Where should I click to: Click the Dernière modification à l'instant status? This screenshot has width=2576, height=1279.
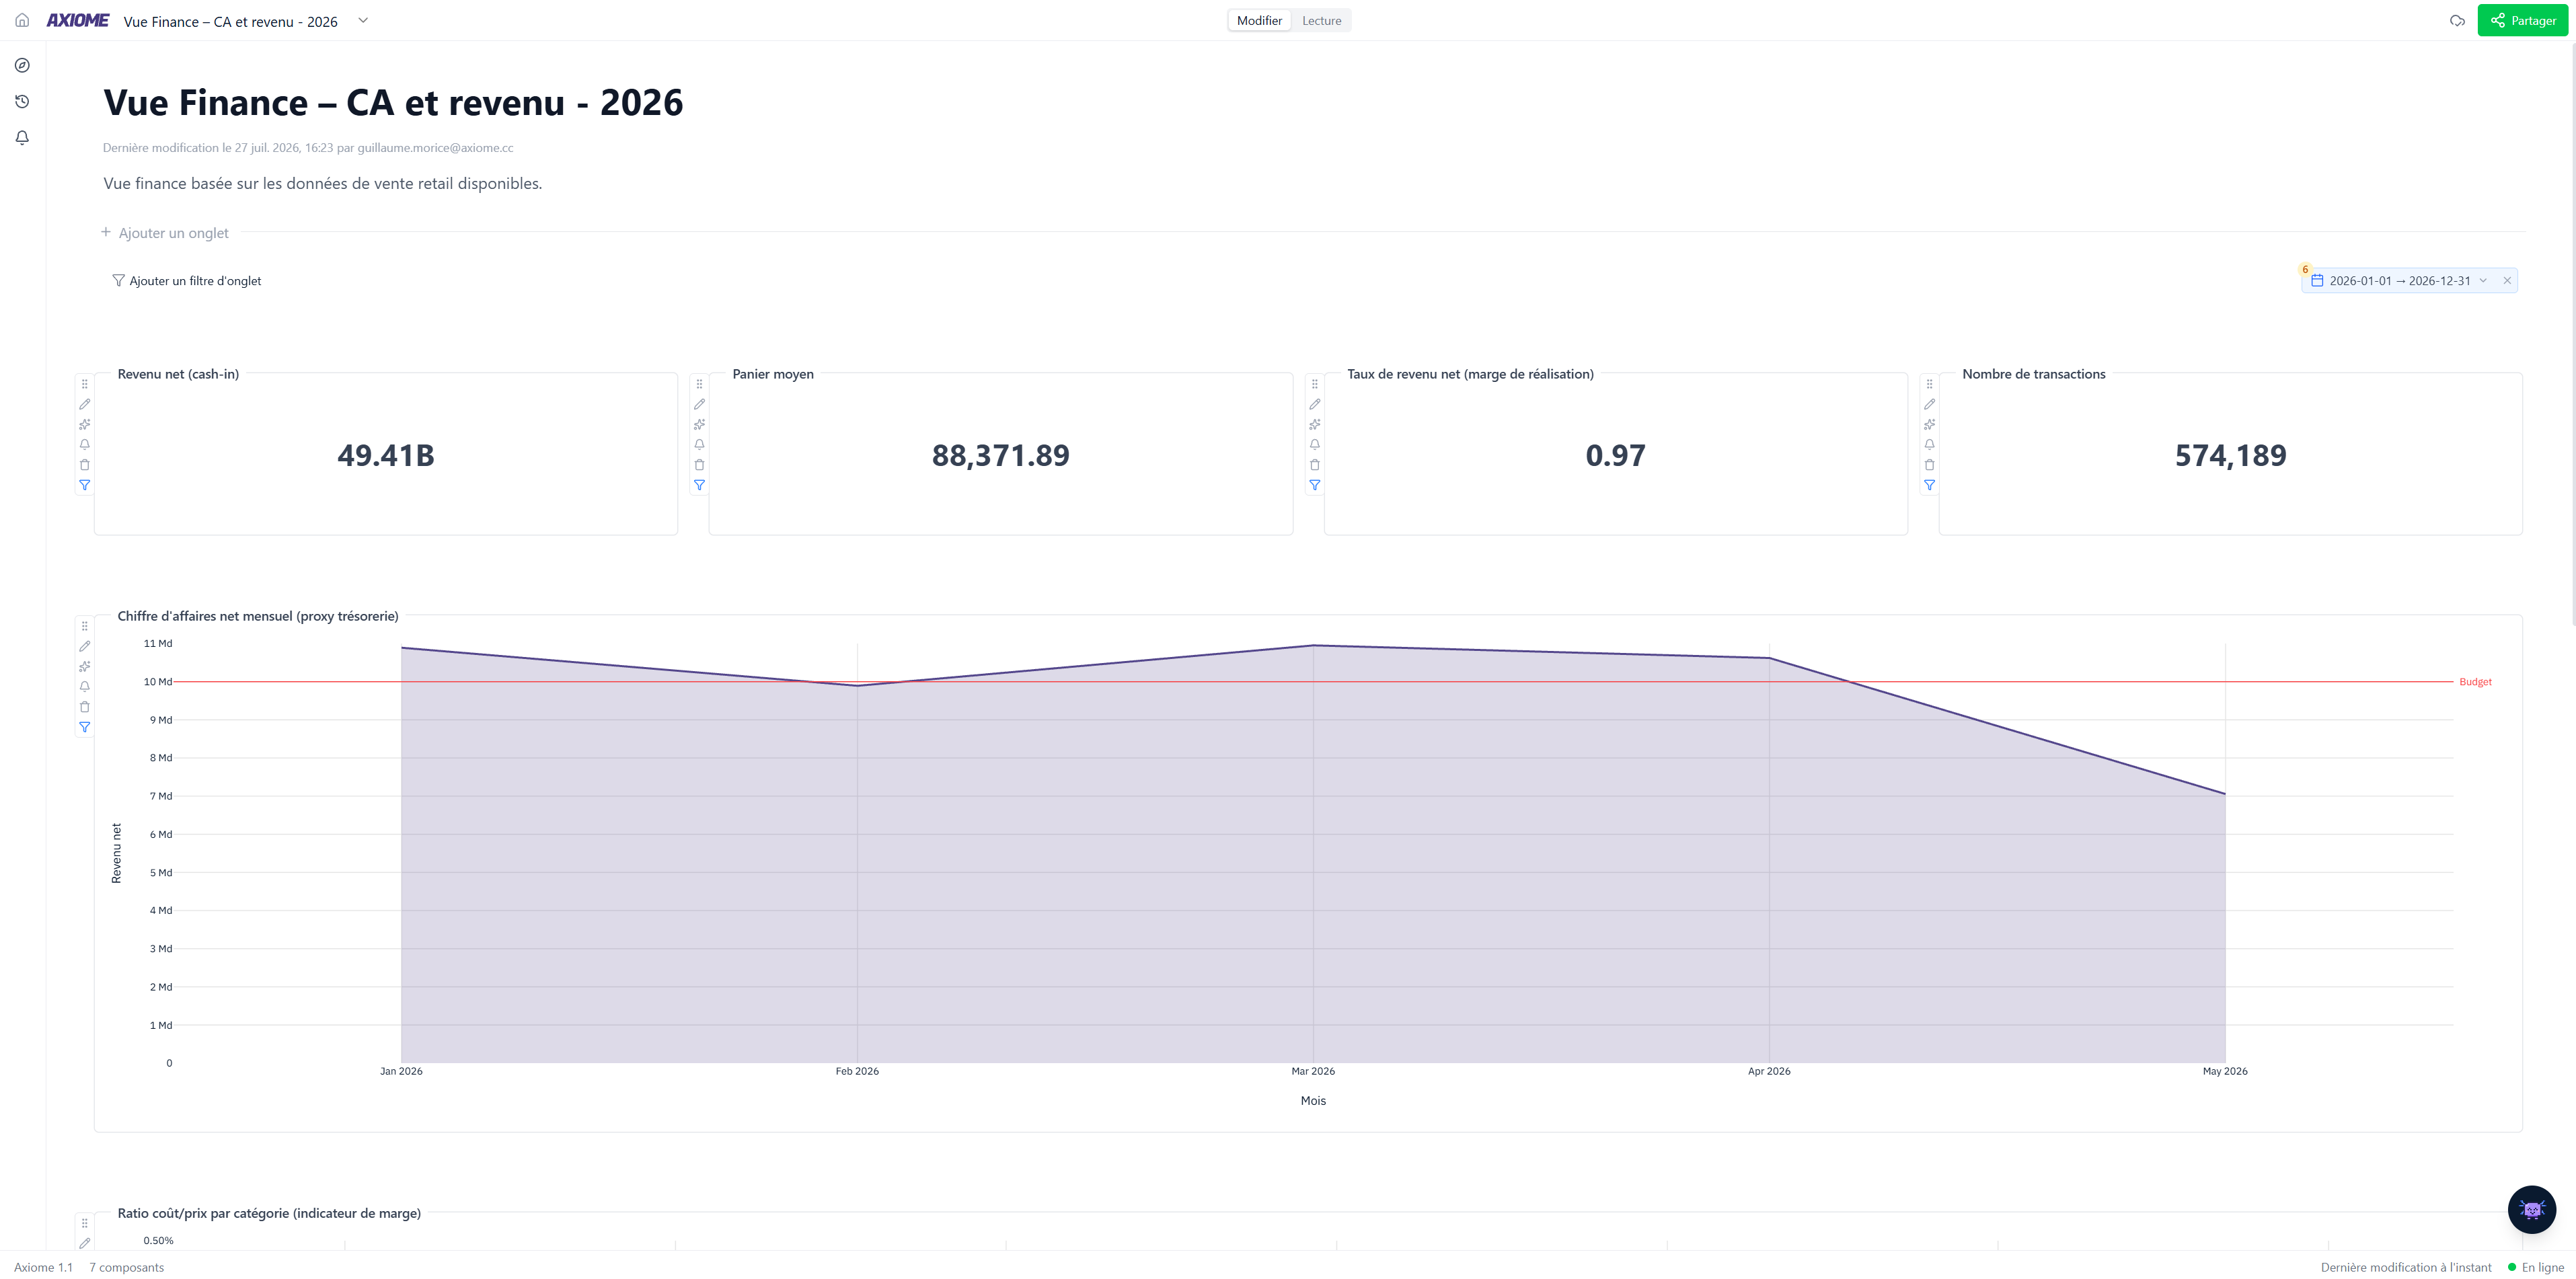pos(2406,1267)
